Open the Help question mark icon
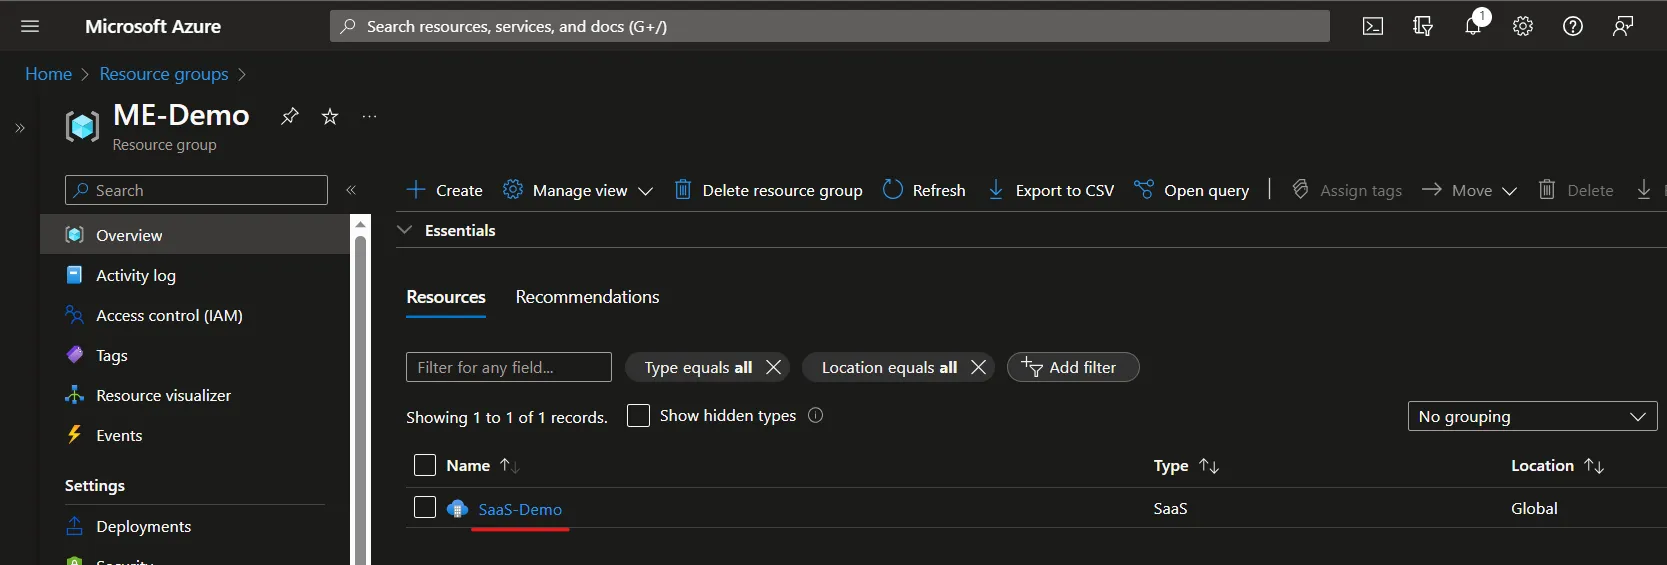 point(1573,26)
